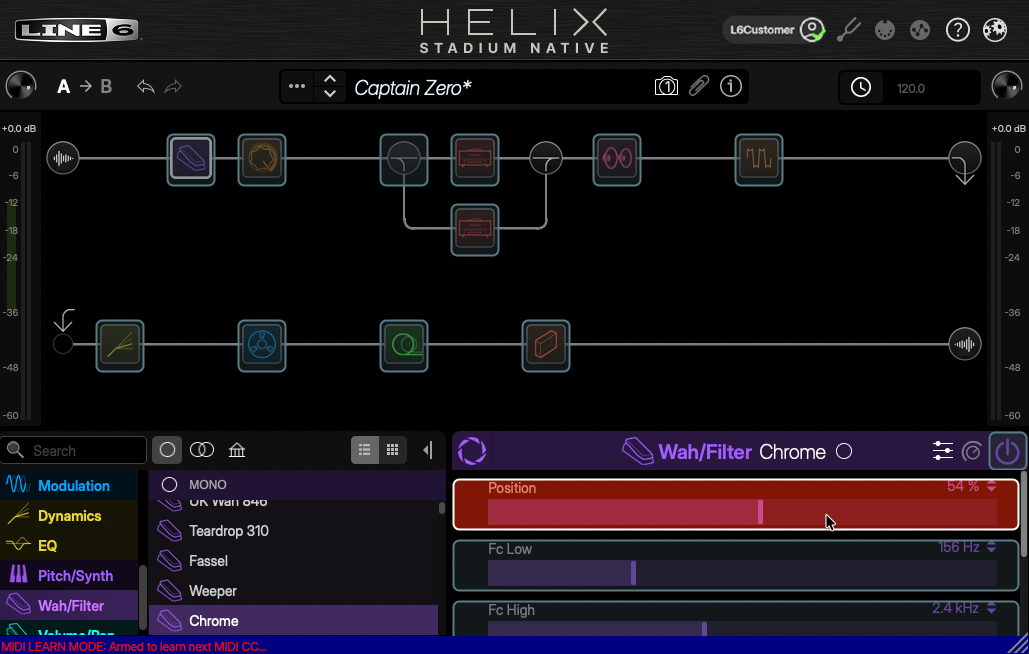Choose the Fassel model
Viewport: 1029px width, 654px height.
click(293, 561)
